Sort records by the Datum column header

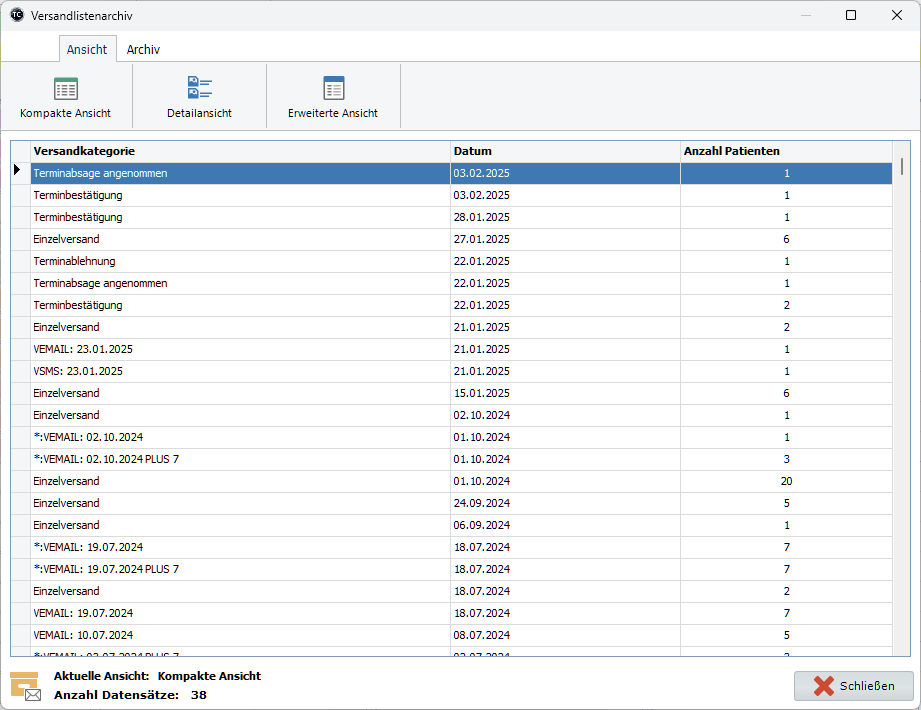[471, 151]
